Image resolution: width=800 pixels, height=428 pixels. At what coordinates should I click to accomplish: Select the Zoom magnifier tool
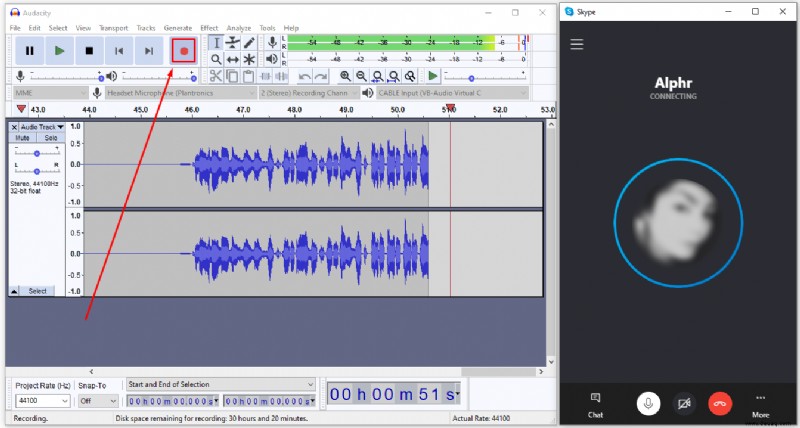(216, 60)
